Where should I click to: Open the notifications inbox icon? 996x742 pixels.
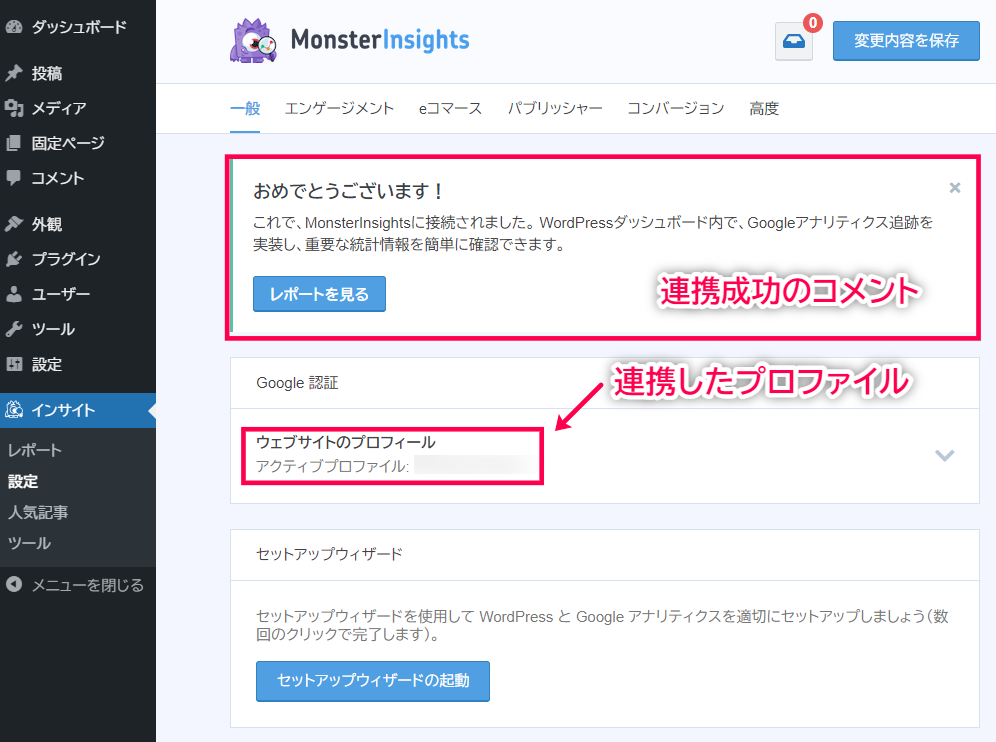tap(794, 41)
